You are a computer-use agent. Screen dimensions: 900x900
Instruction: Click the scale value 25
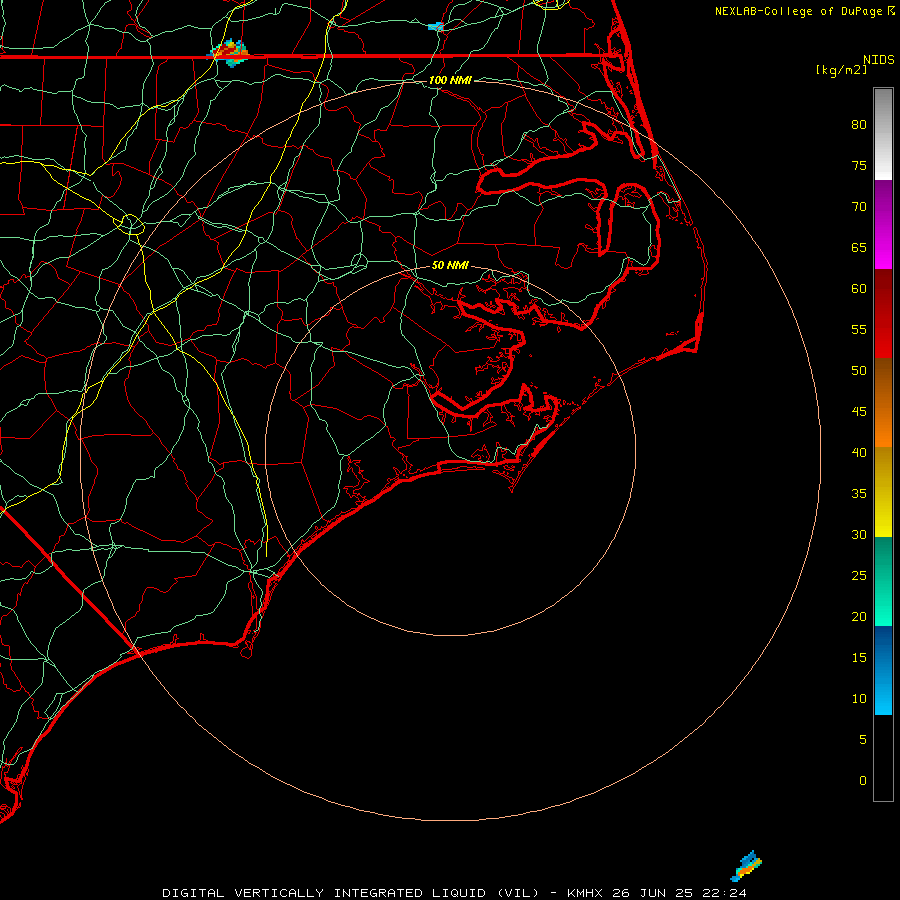[x=859, y=576]
